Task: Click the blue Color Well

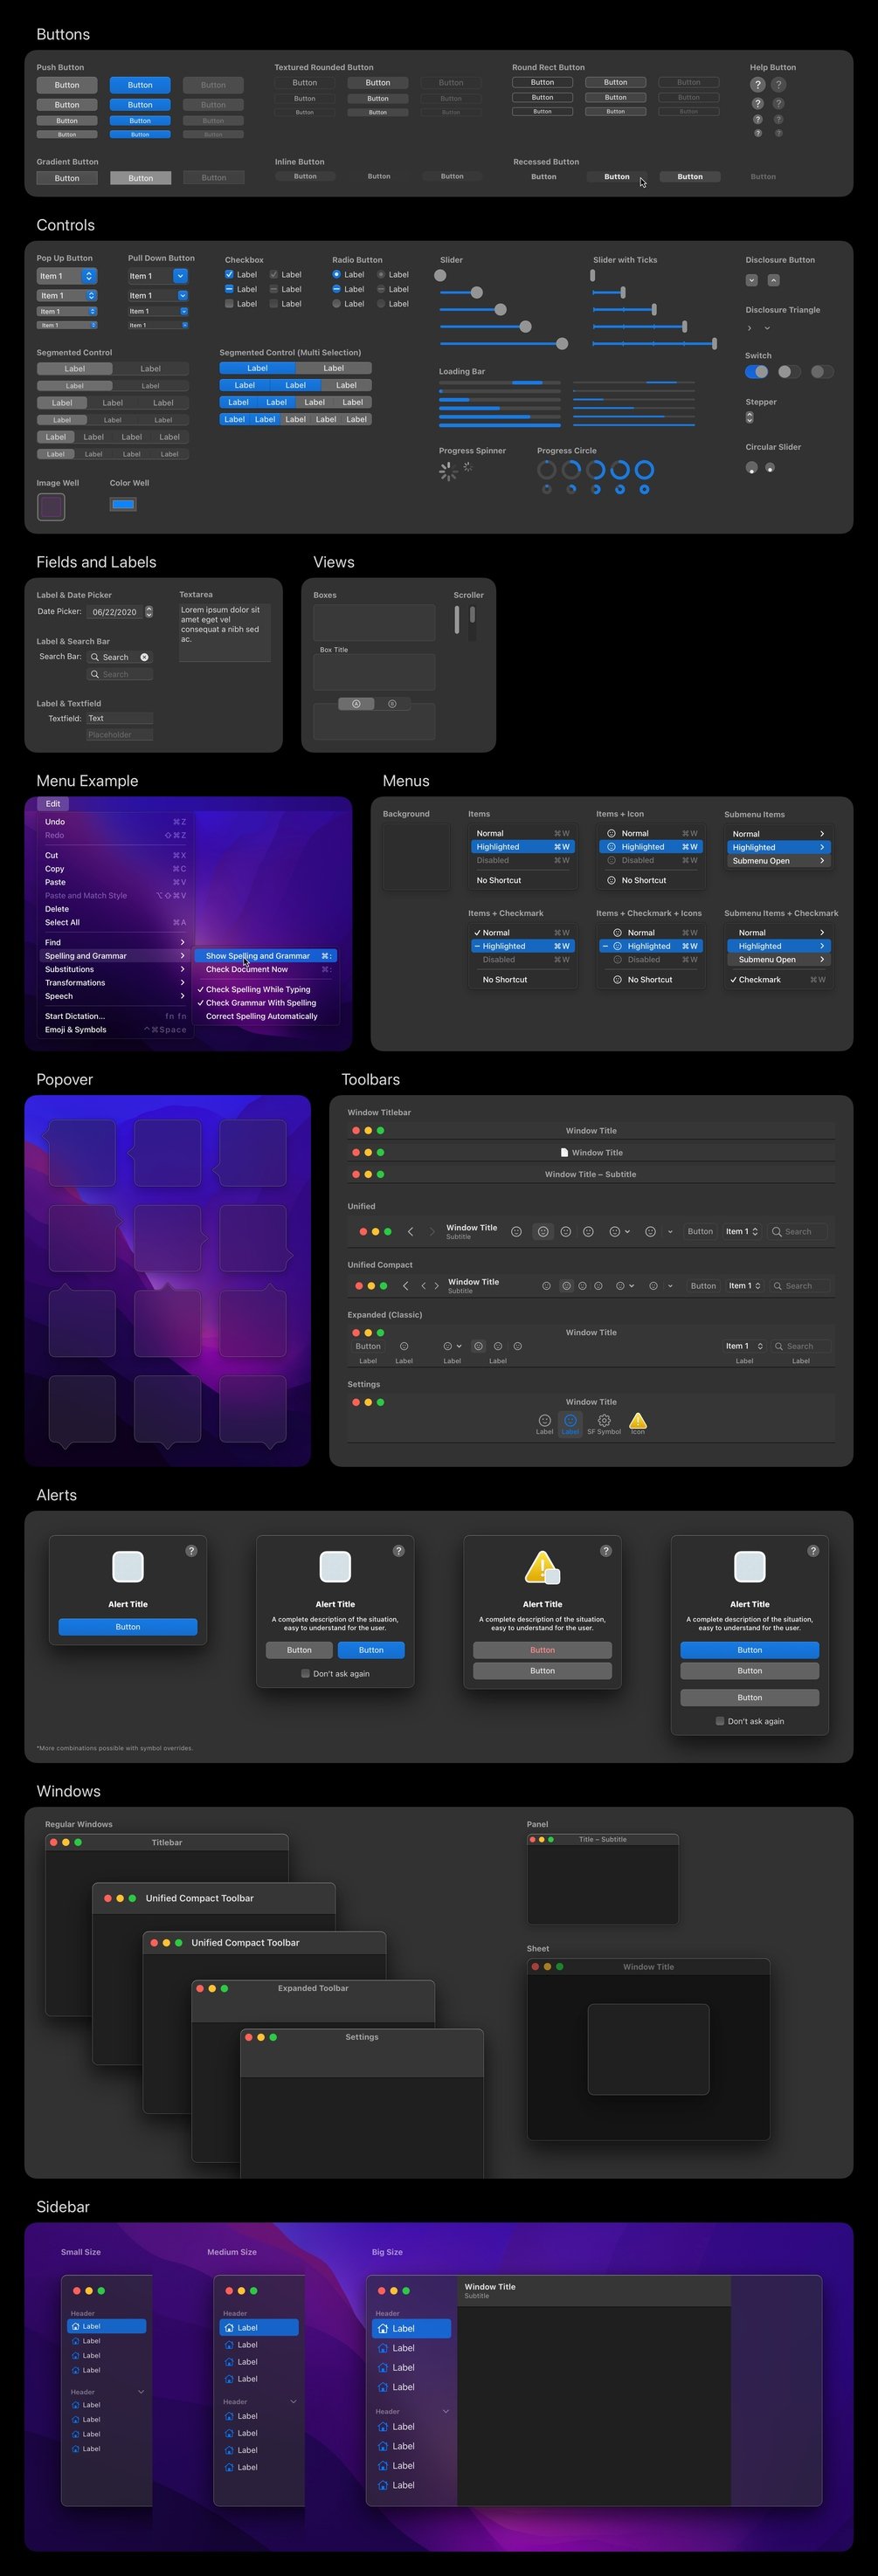Action: pos(123,504)
